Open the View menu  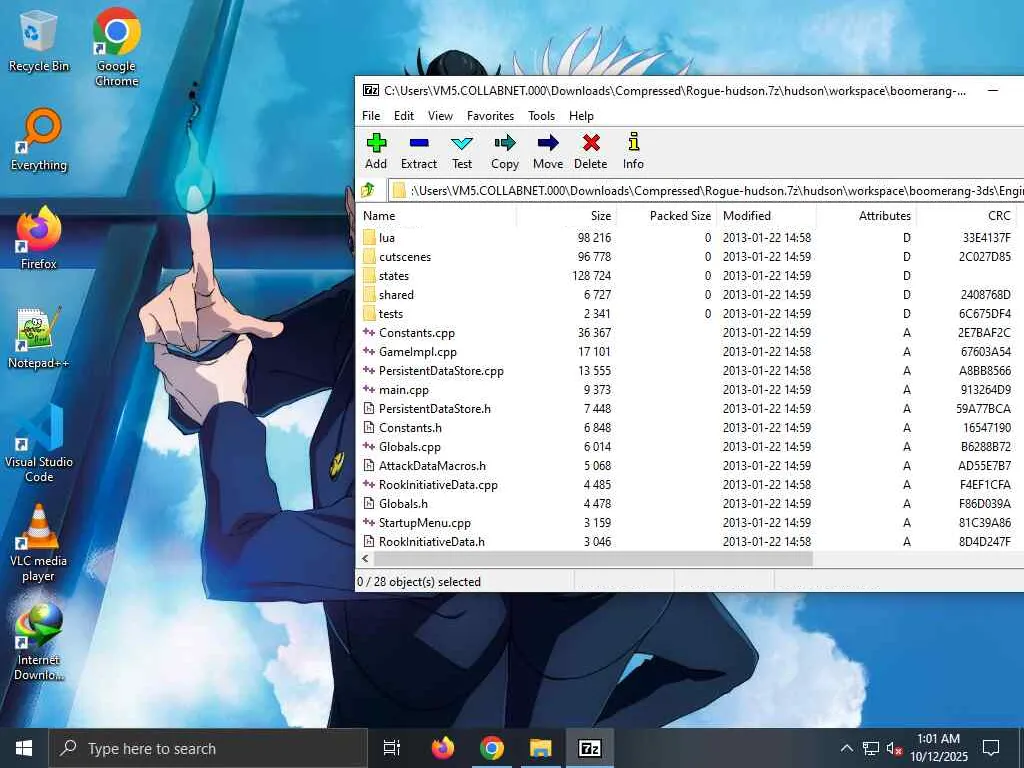(440, 116)
